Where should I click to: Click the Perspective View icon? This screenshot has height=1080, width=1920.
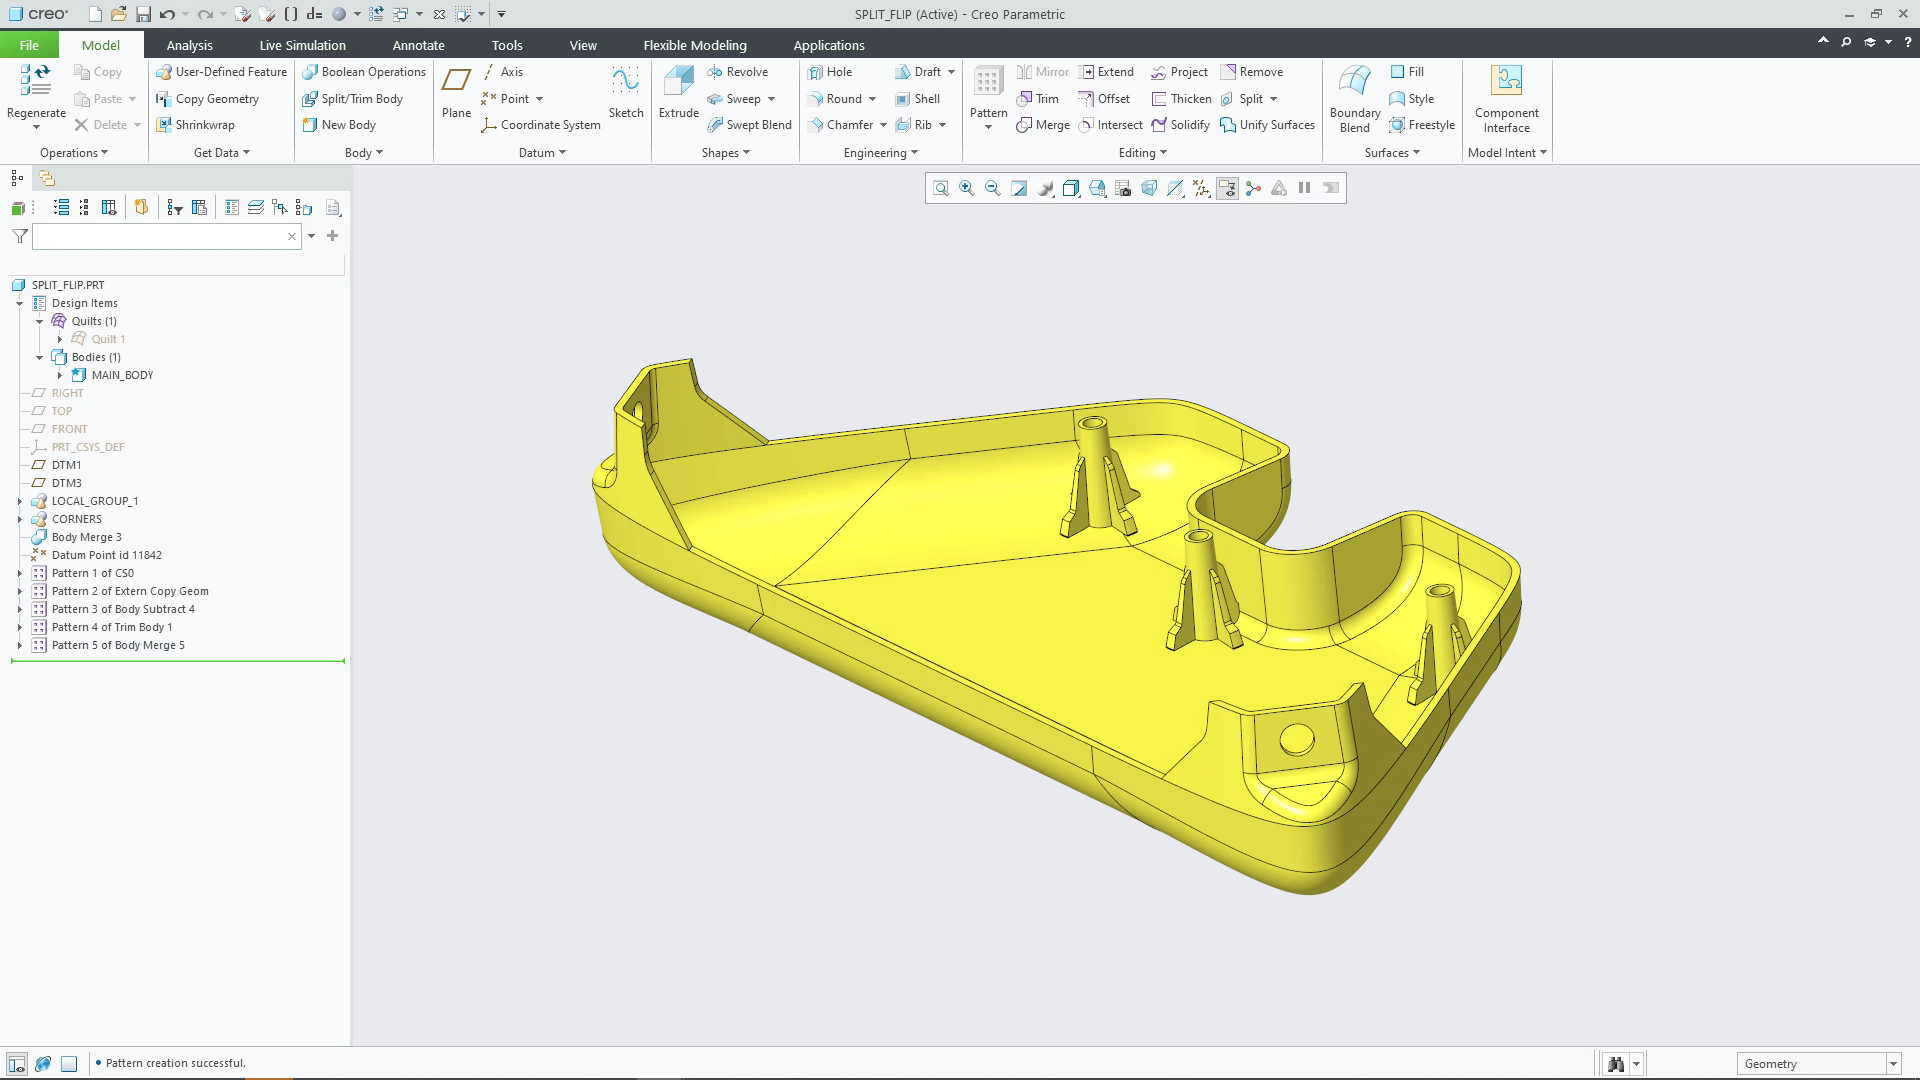tap(1149, 188)
